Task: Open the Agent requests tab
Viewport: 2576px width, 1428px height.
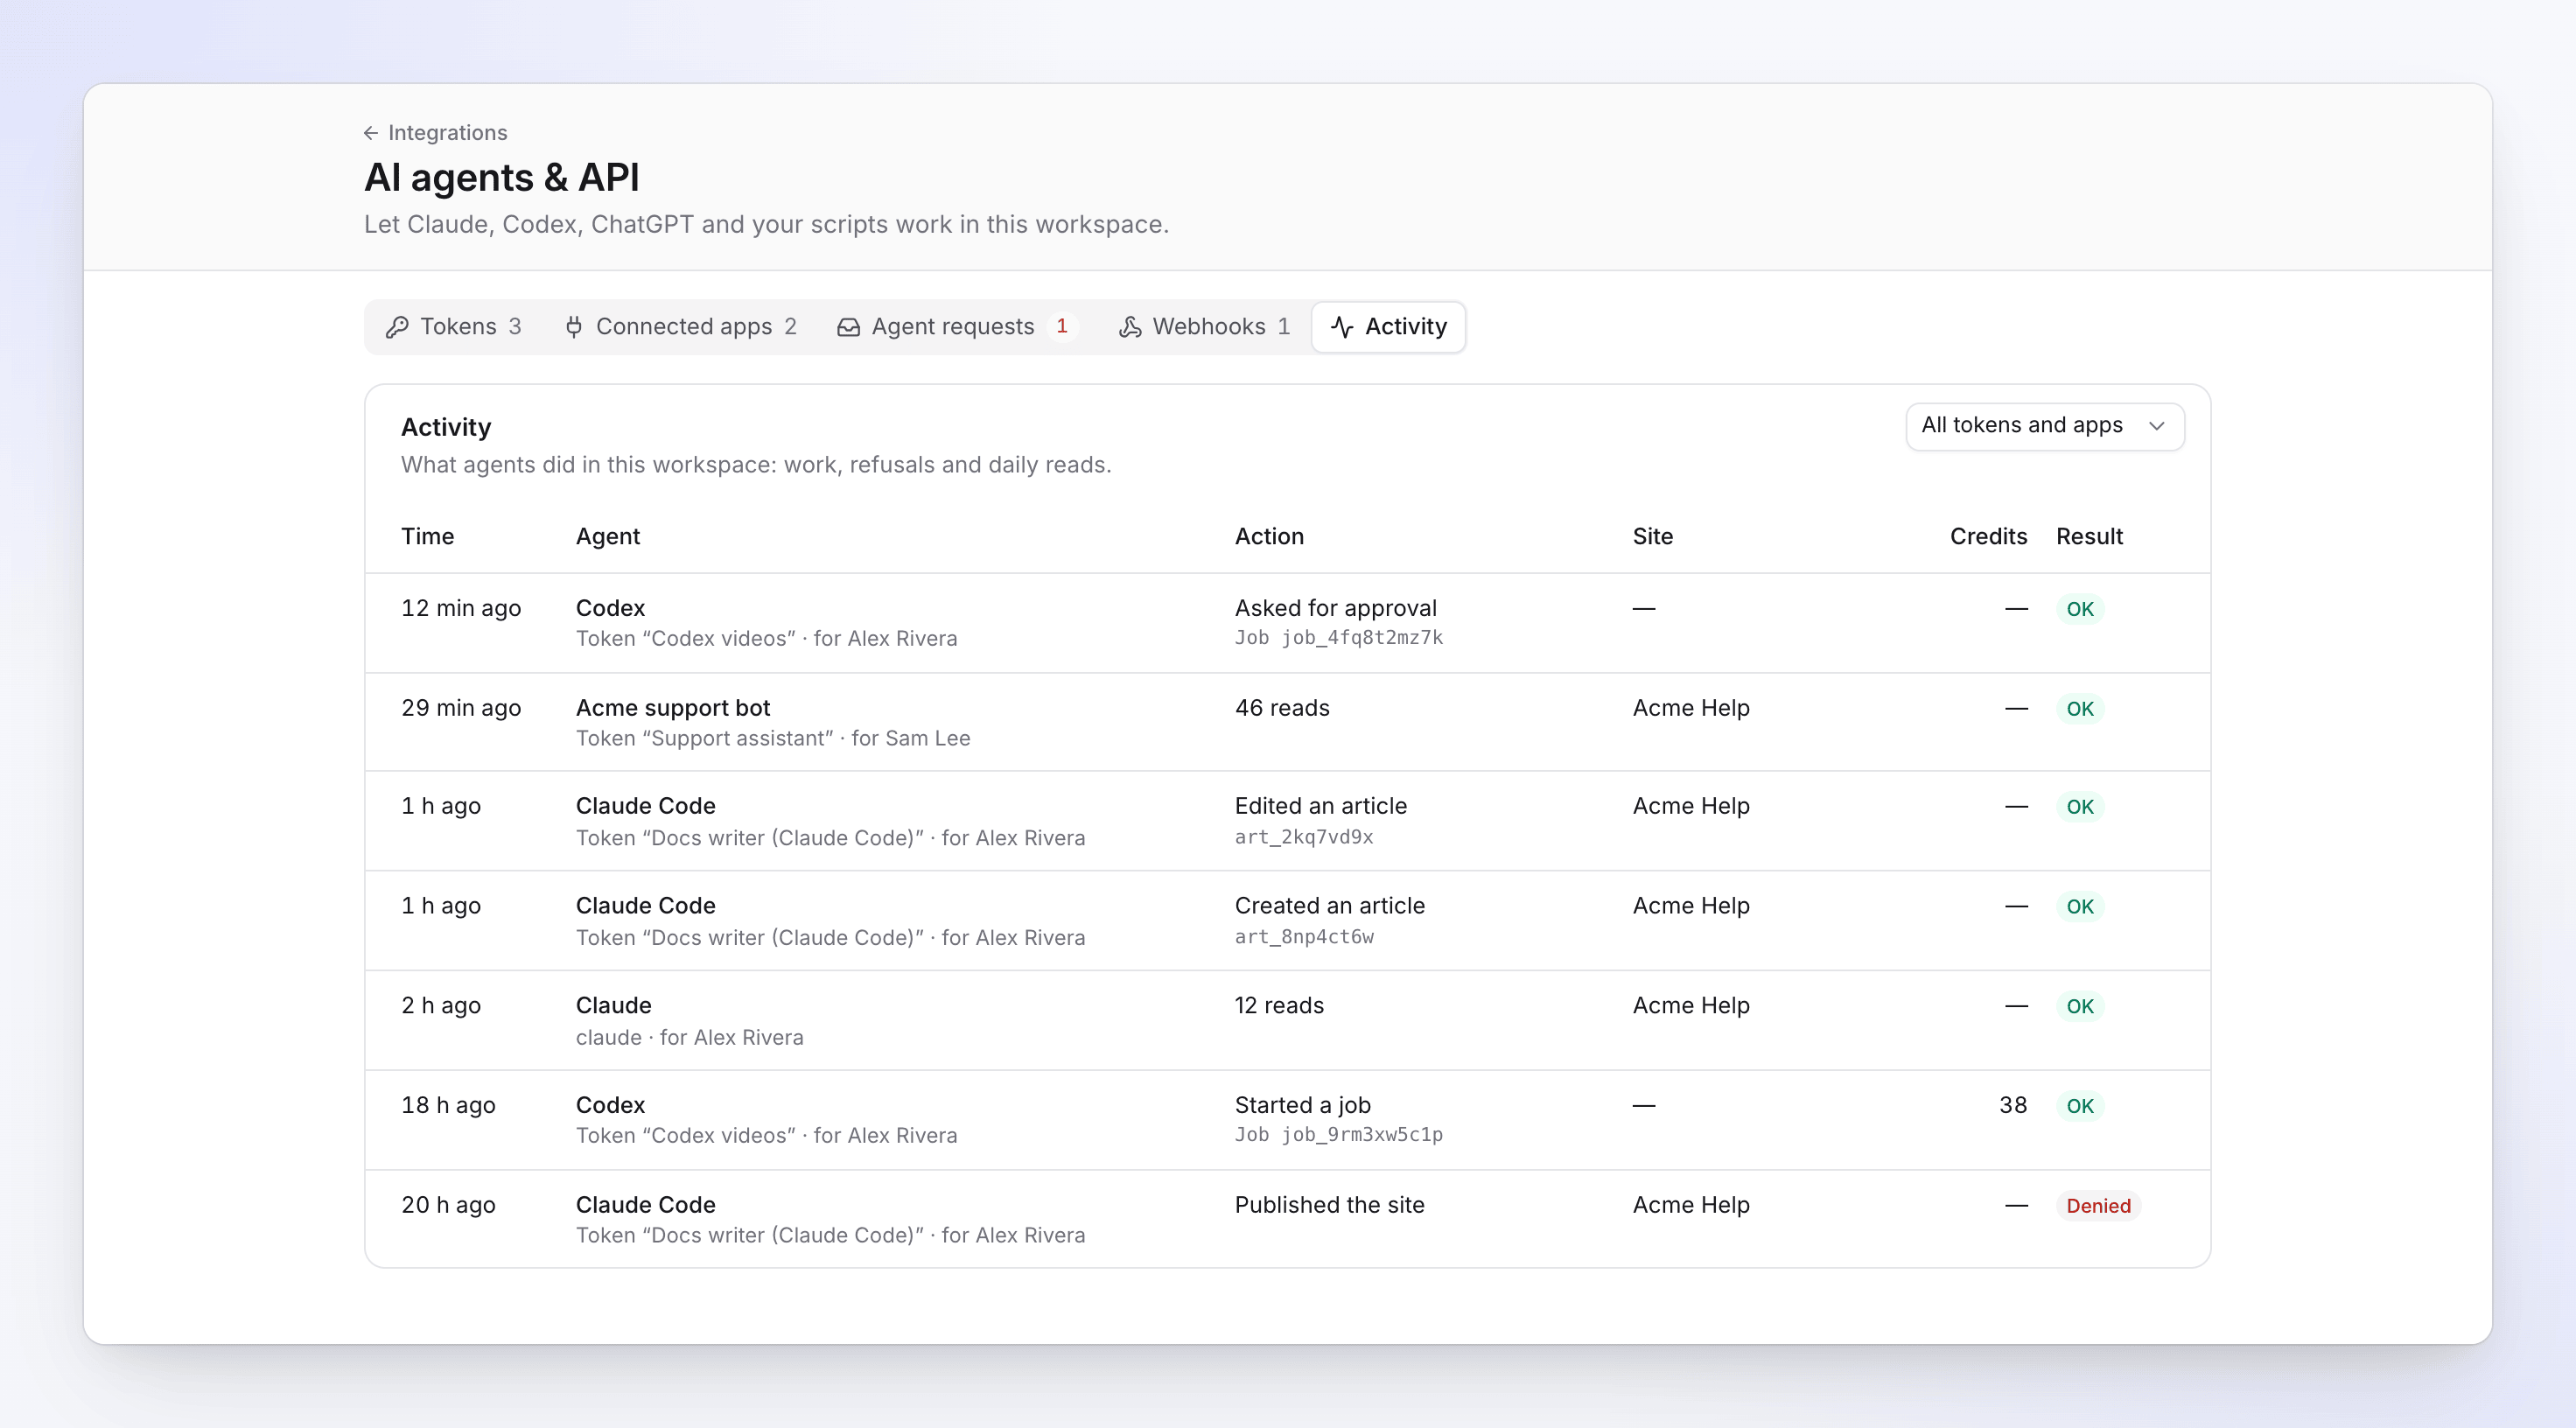Action: [958, 327]
